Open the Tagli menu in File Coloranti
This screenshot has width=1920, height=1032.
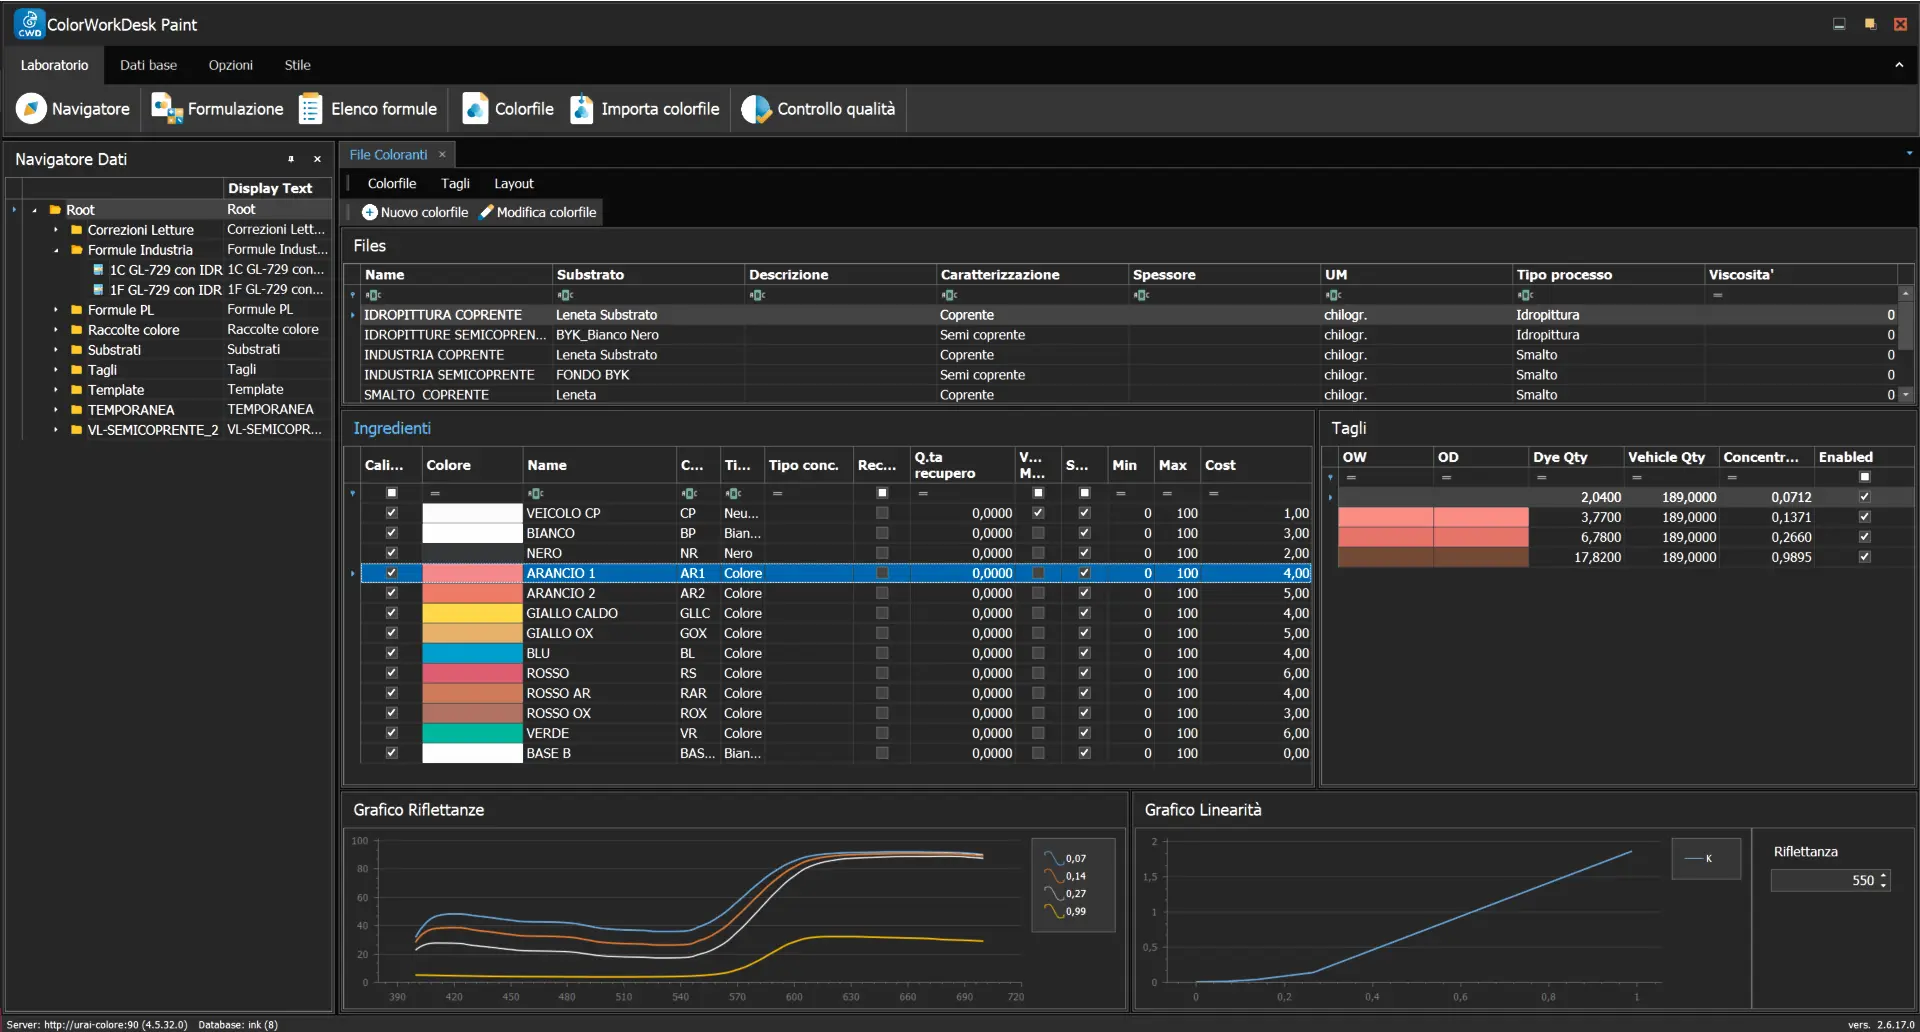click(x=455, y=184)
